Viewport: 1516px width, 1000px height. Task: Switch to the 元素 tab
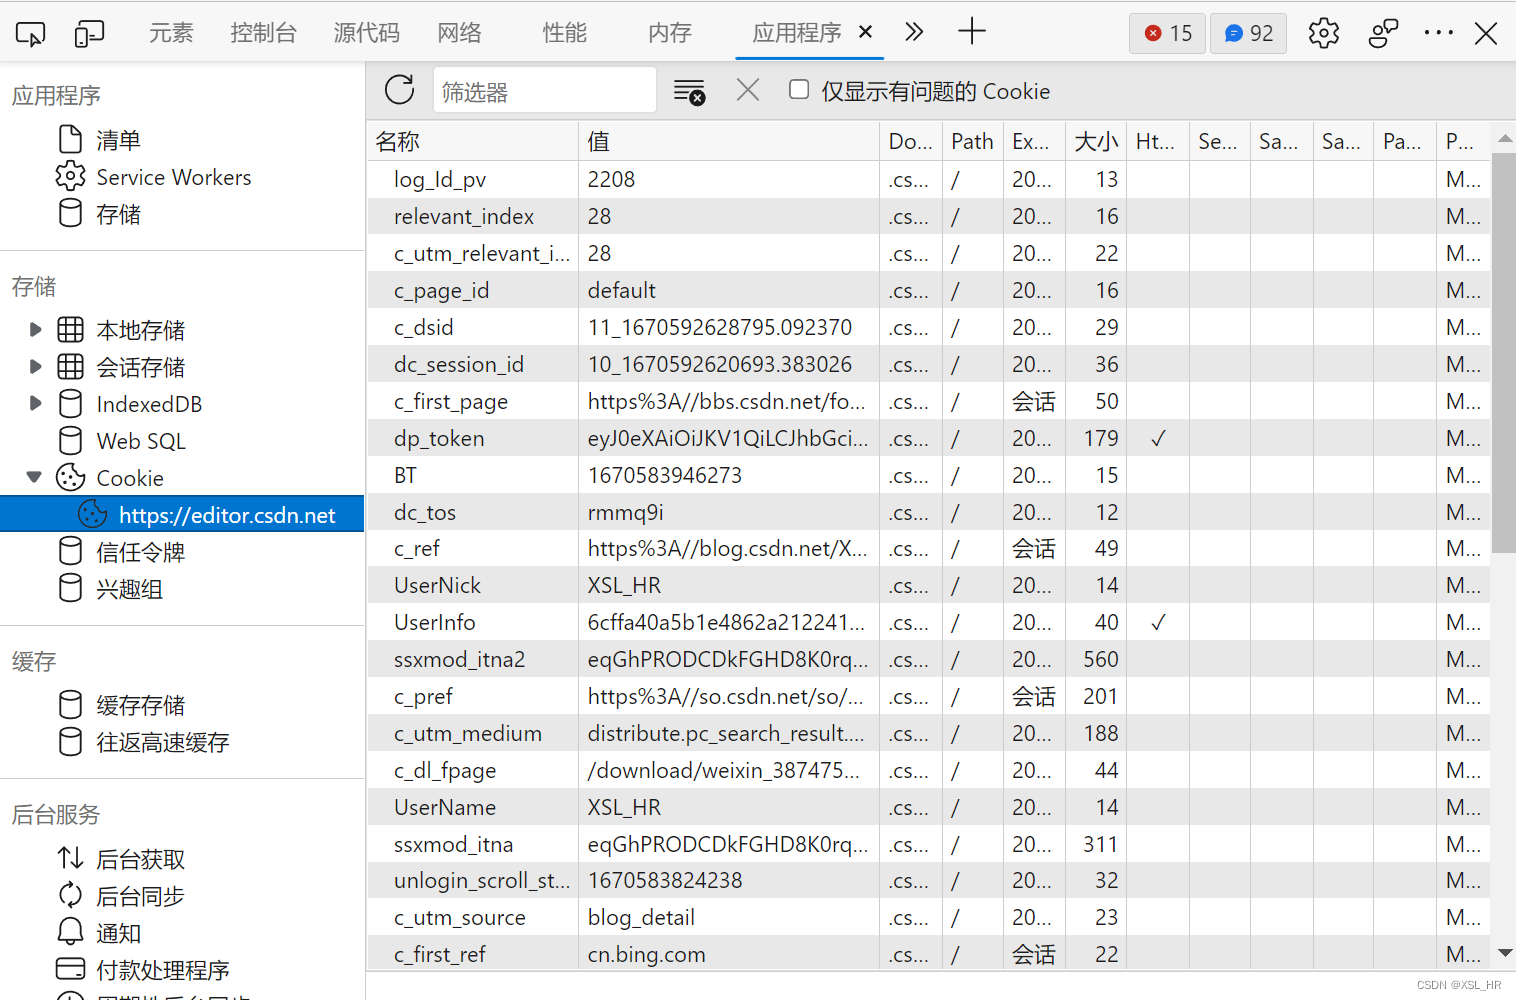point(171,33)
